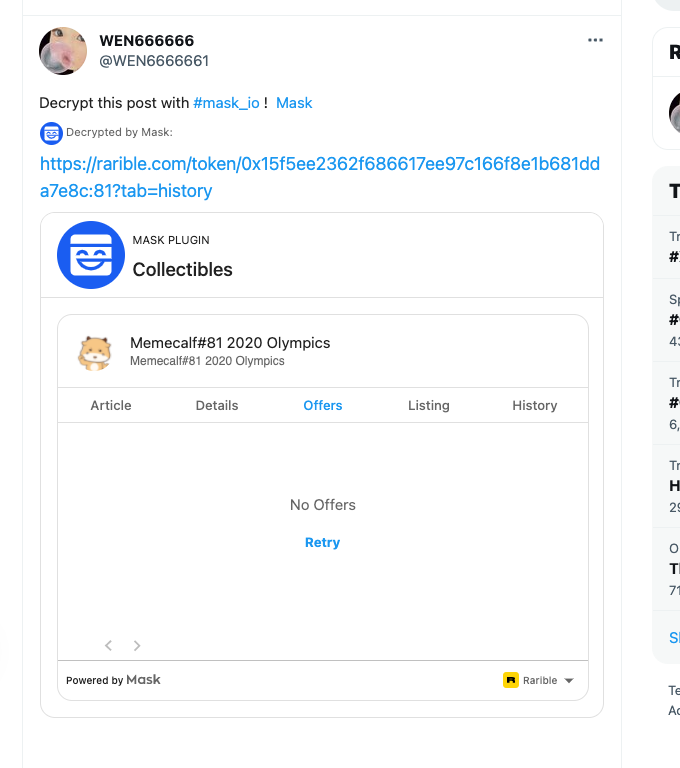Click the MASK PLUGIN label
Image resolution: width=680 pixels, height=768 pixels.
tap(171, 240)
